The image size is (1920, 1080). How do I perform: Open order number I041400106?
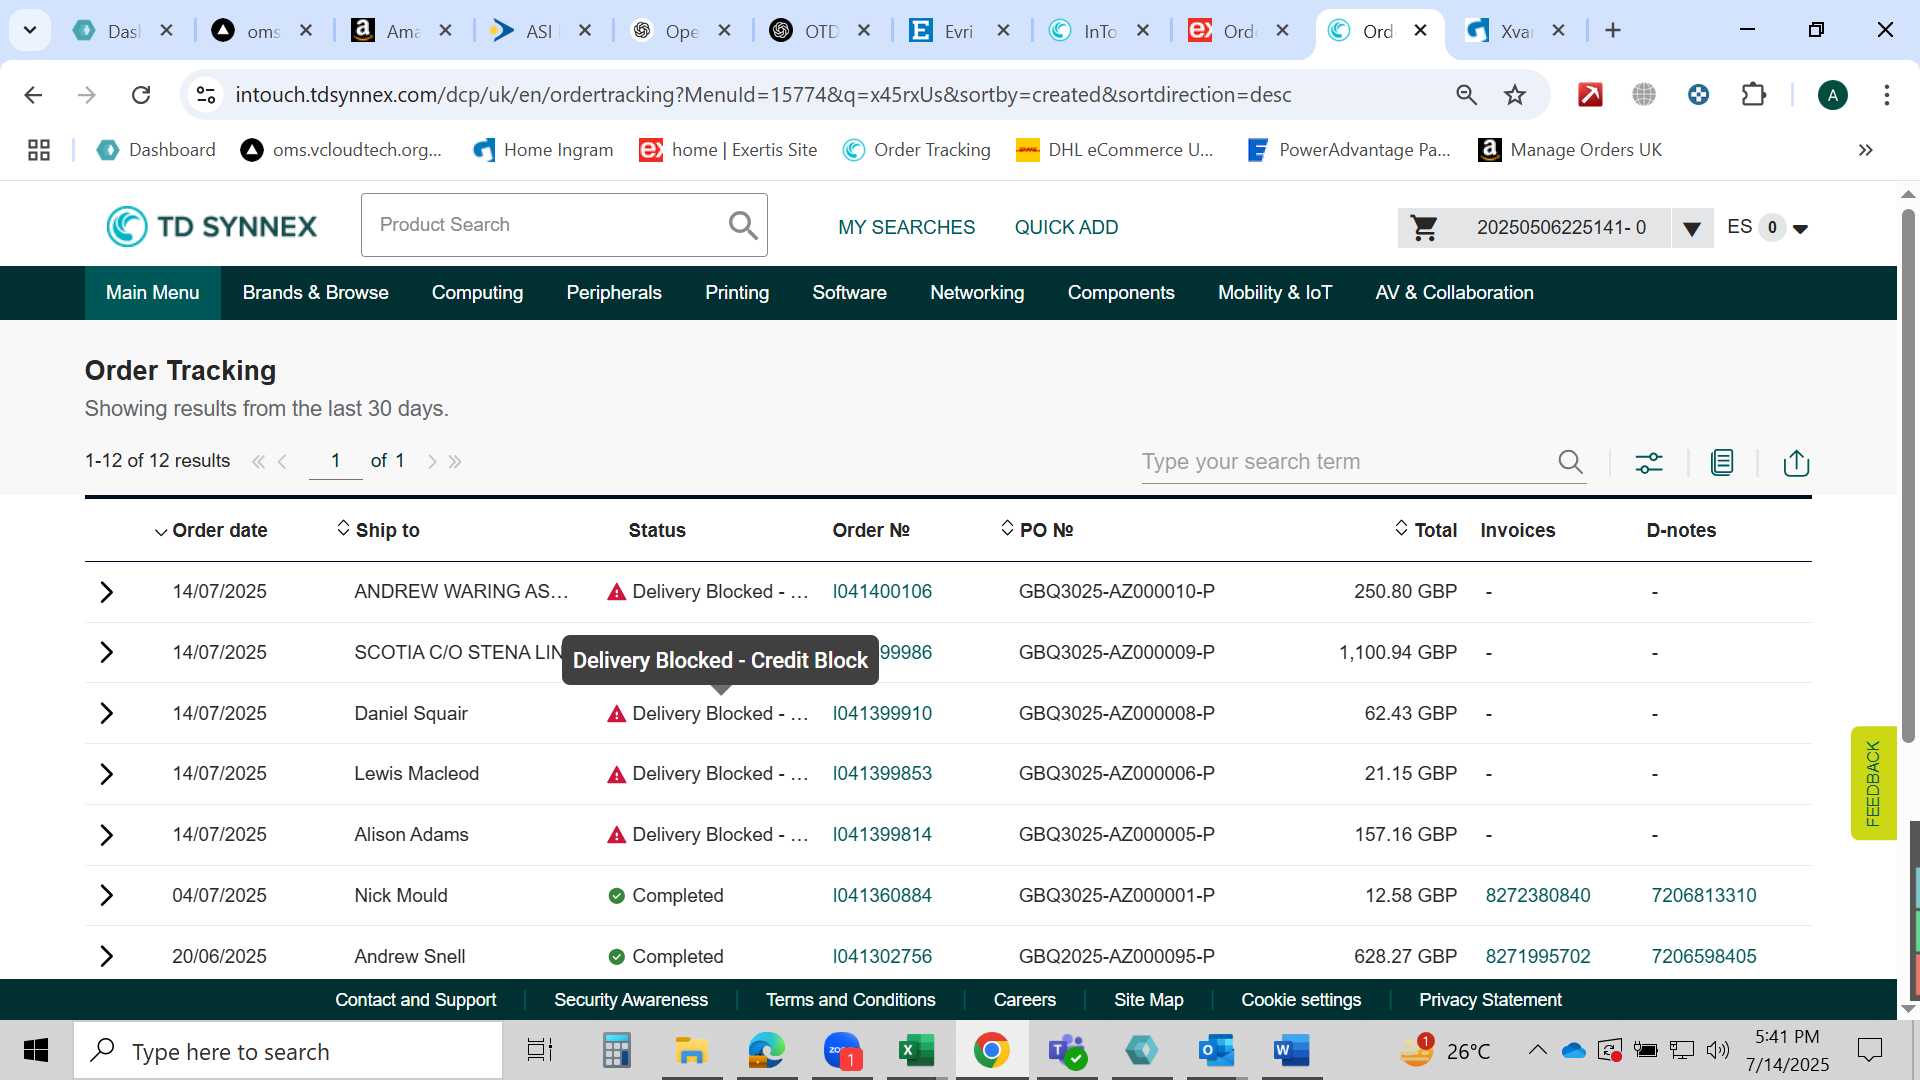(x=882, y=592)
